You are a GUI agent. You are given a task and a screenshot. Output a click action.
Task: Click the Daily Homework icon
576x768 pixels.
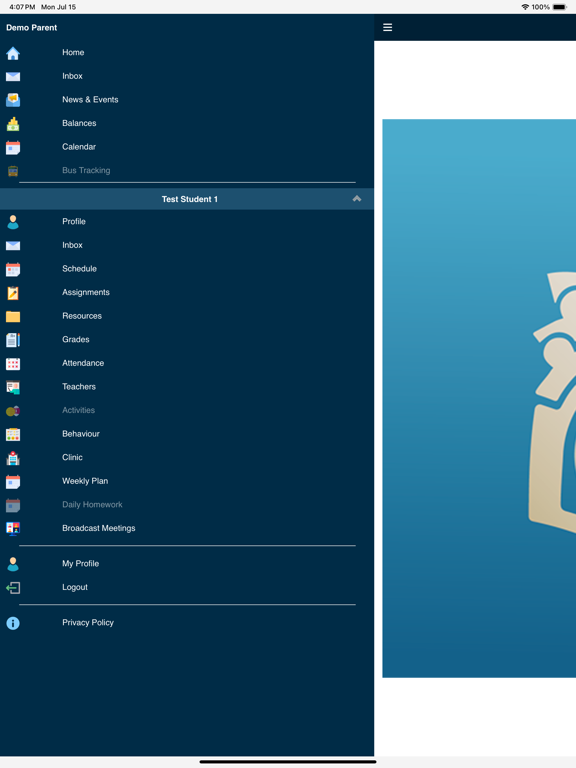coord(13,505)
